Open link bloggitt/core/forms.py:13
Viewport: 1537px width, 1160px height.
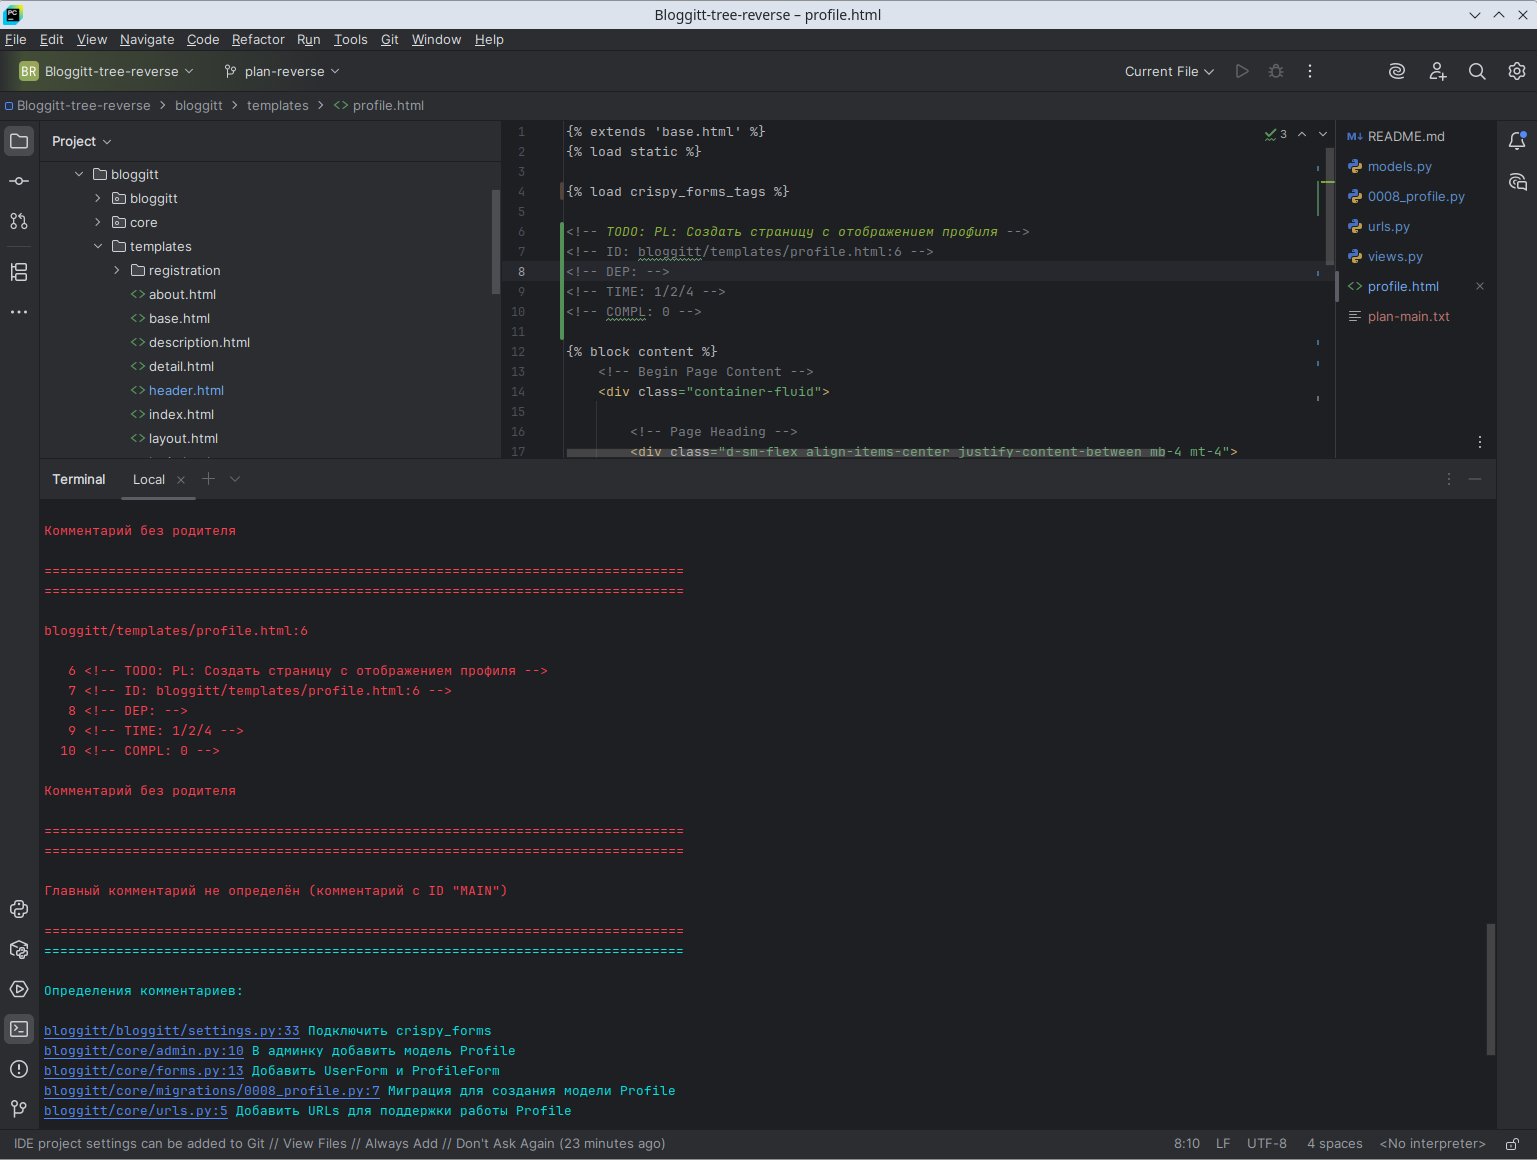tap(144, 1070)
